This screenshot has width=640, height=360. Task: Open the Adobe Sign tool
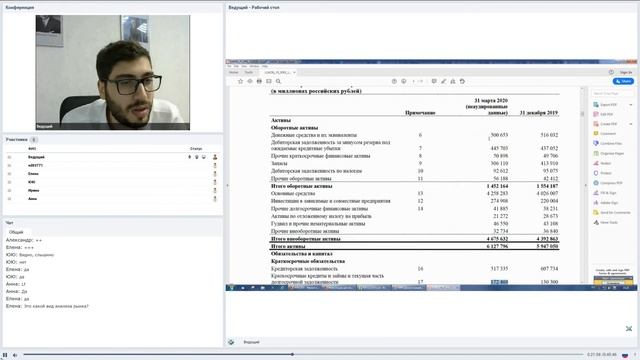pyautogui.click(x=606, y=202)
